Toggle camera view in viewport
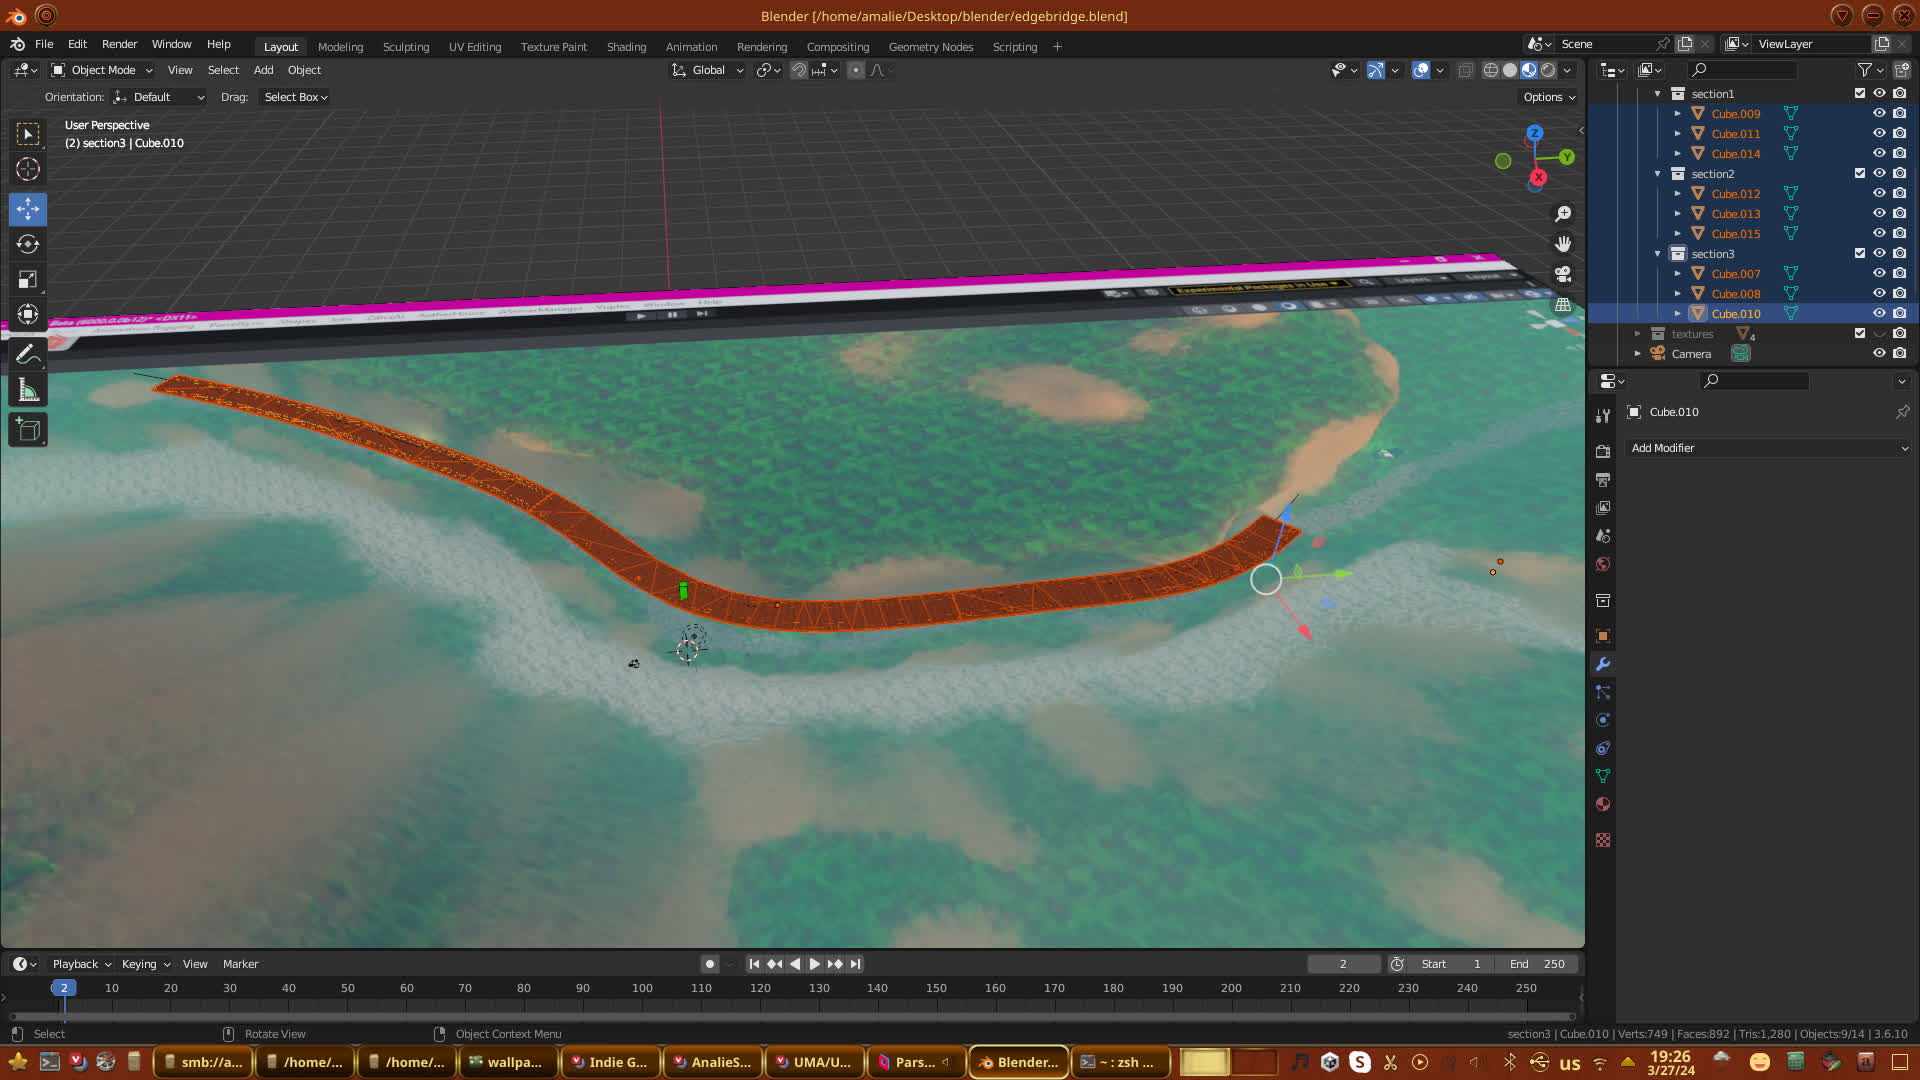 pyautogui.click(x=1563, y=274)
